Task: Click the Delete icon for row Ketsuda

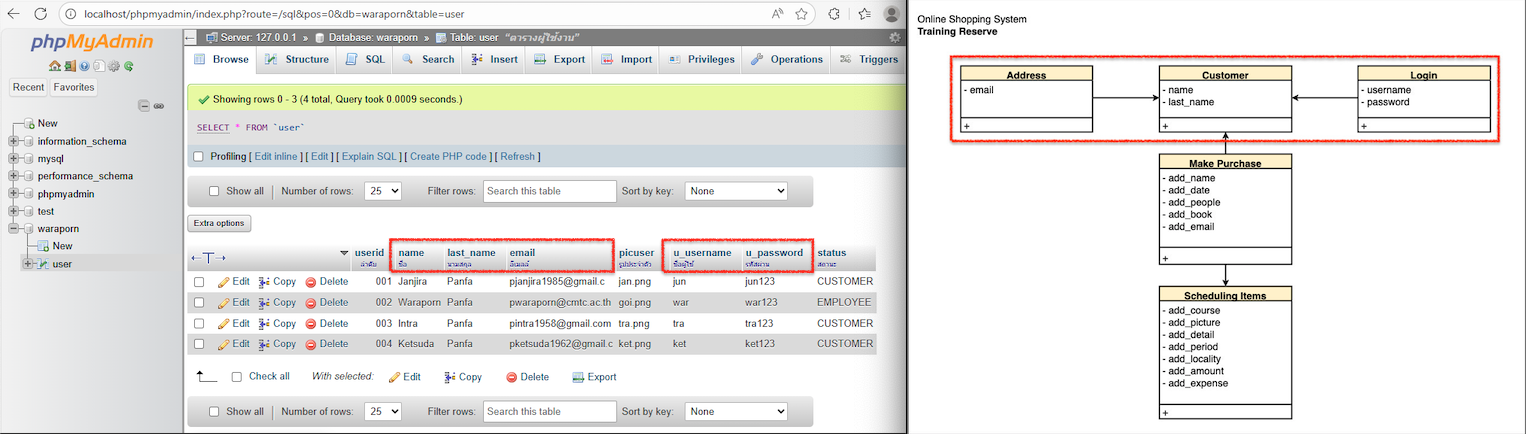Action: tap(326, 344)
